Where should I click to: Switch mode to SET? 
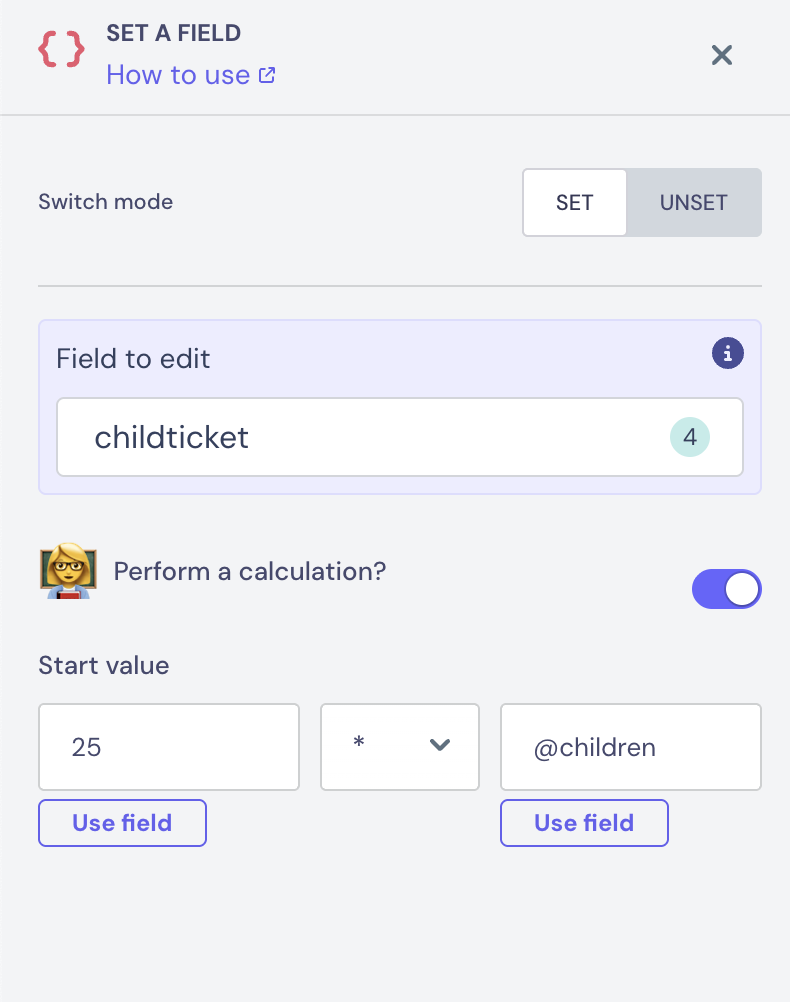click(x=574, y=202)
